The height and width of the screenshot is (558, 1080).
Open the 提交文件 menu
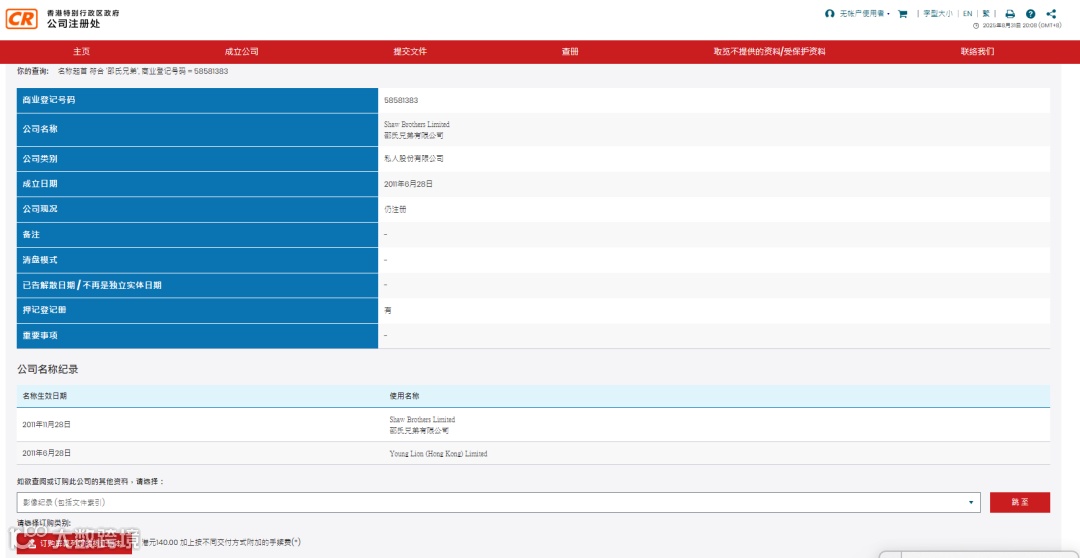tap(410, 52)
